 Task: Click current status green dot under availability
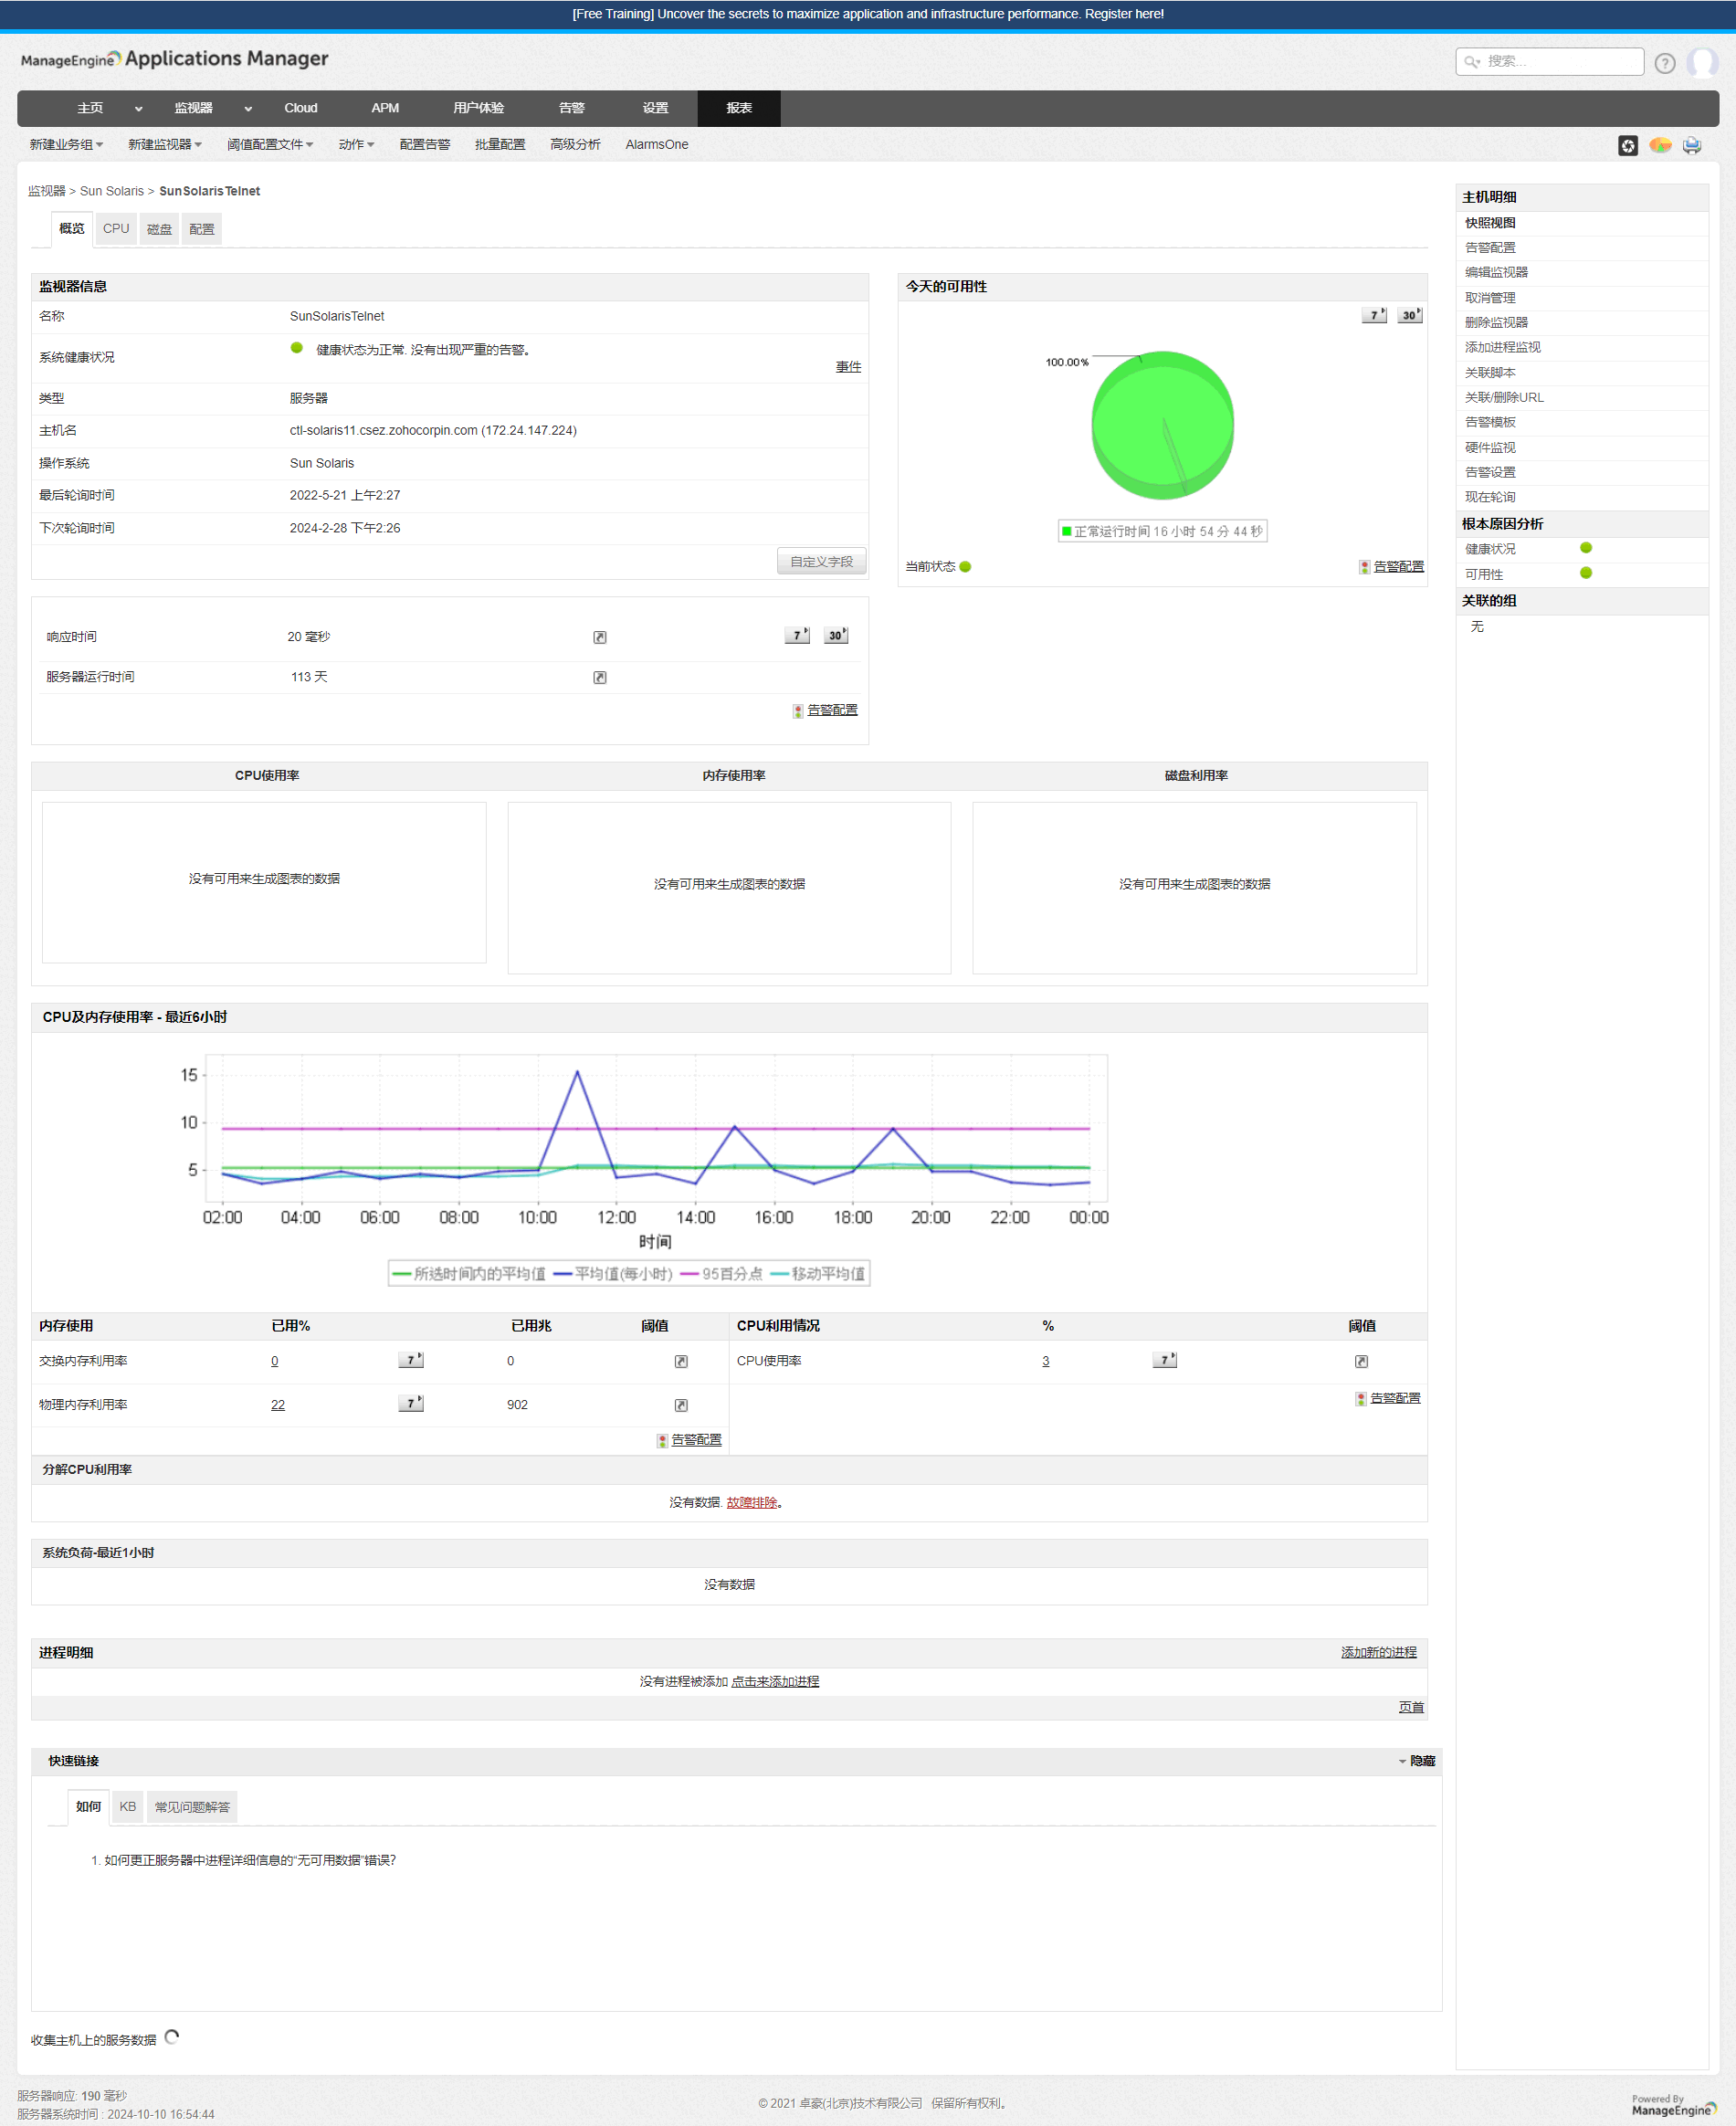point(965,567)
